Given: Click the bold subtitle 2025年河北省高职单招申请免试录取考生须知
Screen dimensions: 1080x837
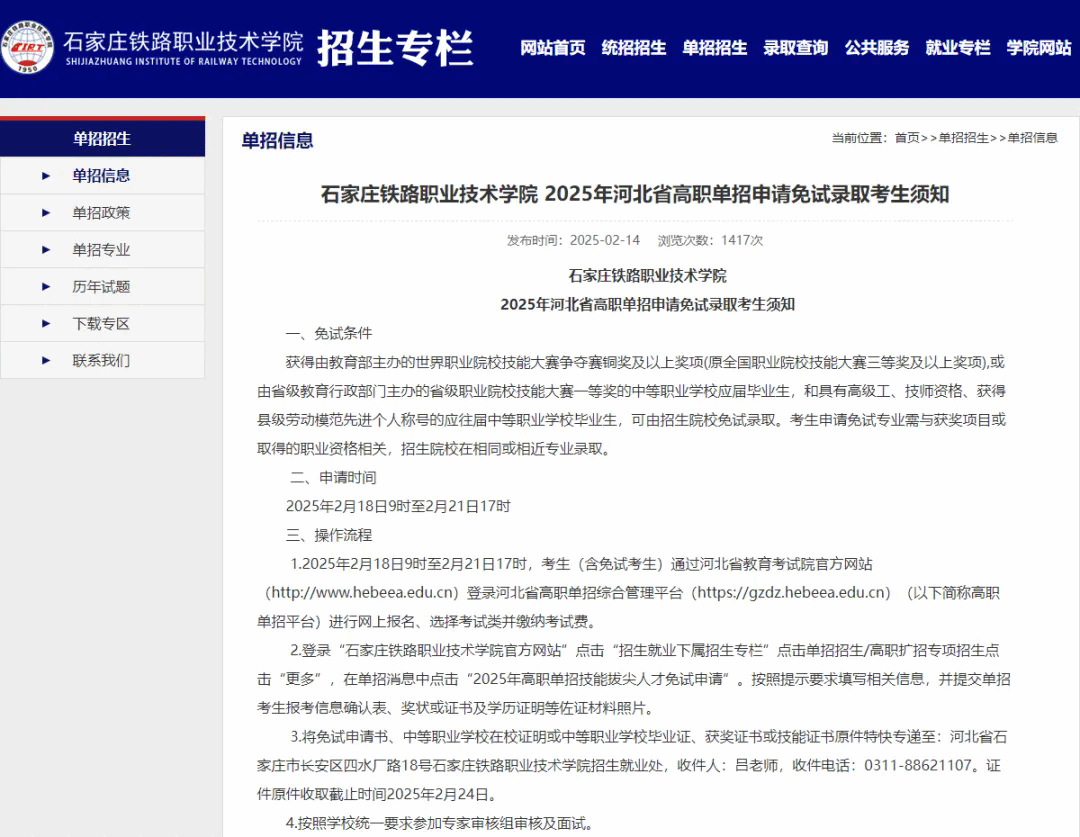Looking at the screenshot, I should click(x=647, y=304).
